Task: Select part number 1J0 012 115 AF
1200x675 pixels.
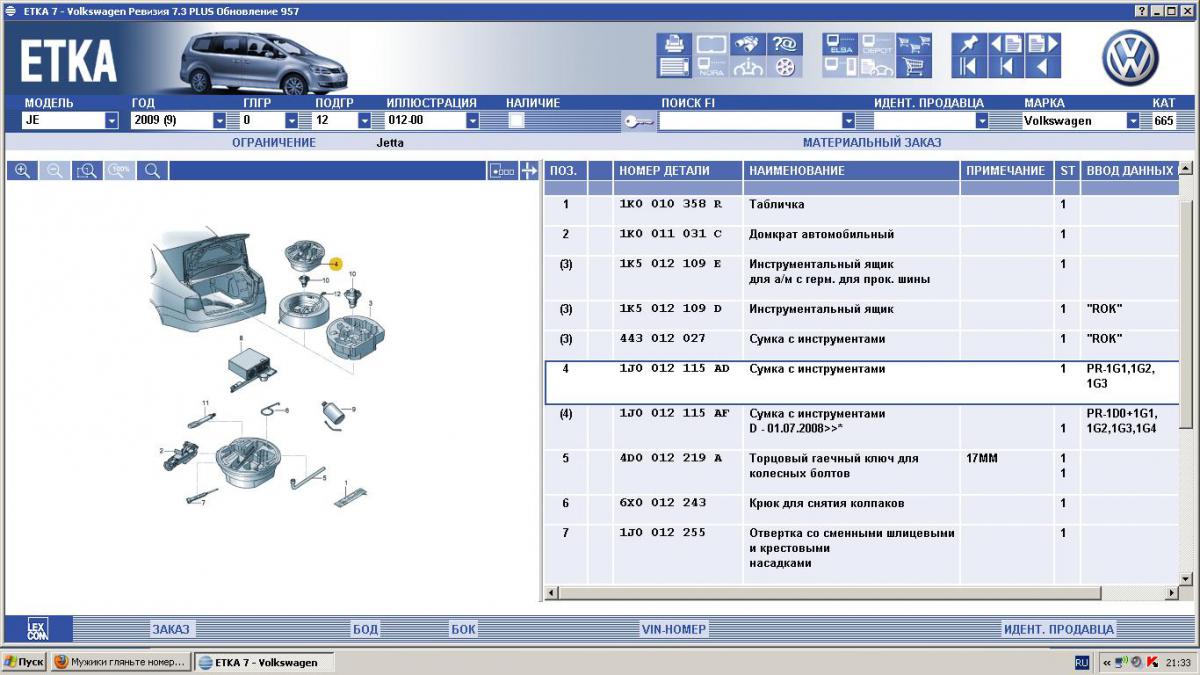Action: click(674, 413)
